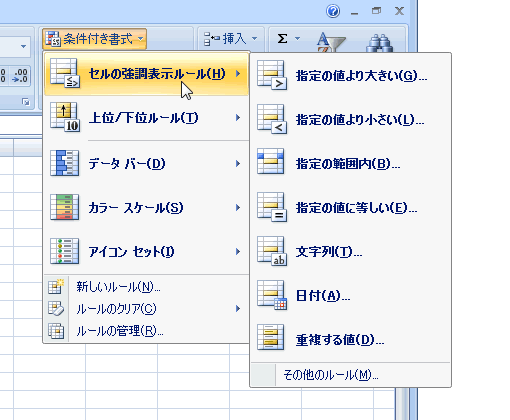This screenshot has height=420, width=510.
Task: Open 上位/下位ルール(T) menu item
Action: pyautogui.click(x=146, y=118)
